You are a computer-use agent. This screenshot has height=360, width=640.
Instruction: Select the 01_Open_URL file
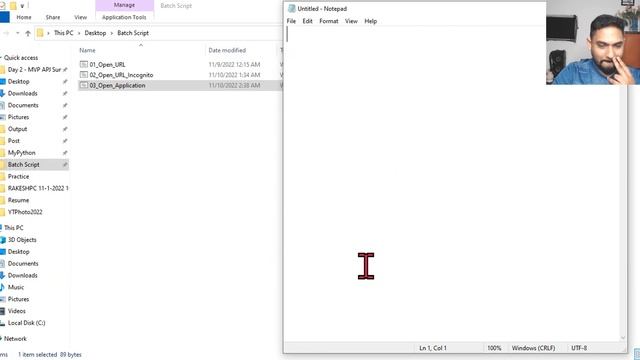pyautogui.click(x=107, y=64)
